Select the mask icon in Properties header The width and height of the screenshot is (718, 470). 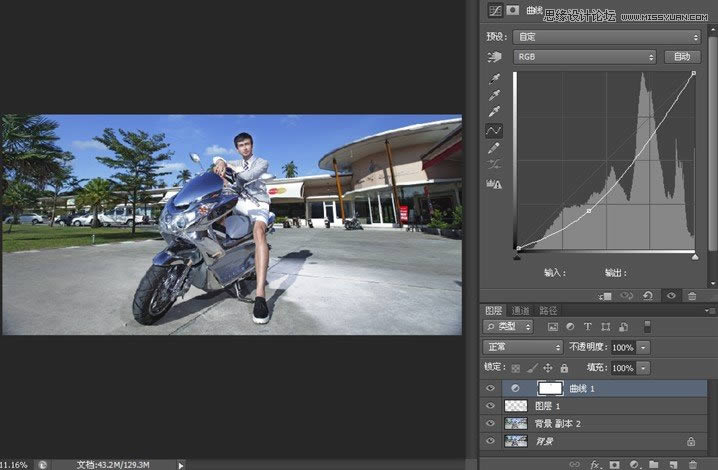click(513, 10)
